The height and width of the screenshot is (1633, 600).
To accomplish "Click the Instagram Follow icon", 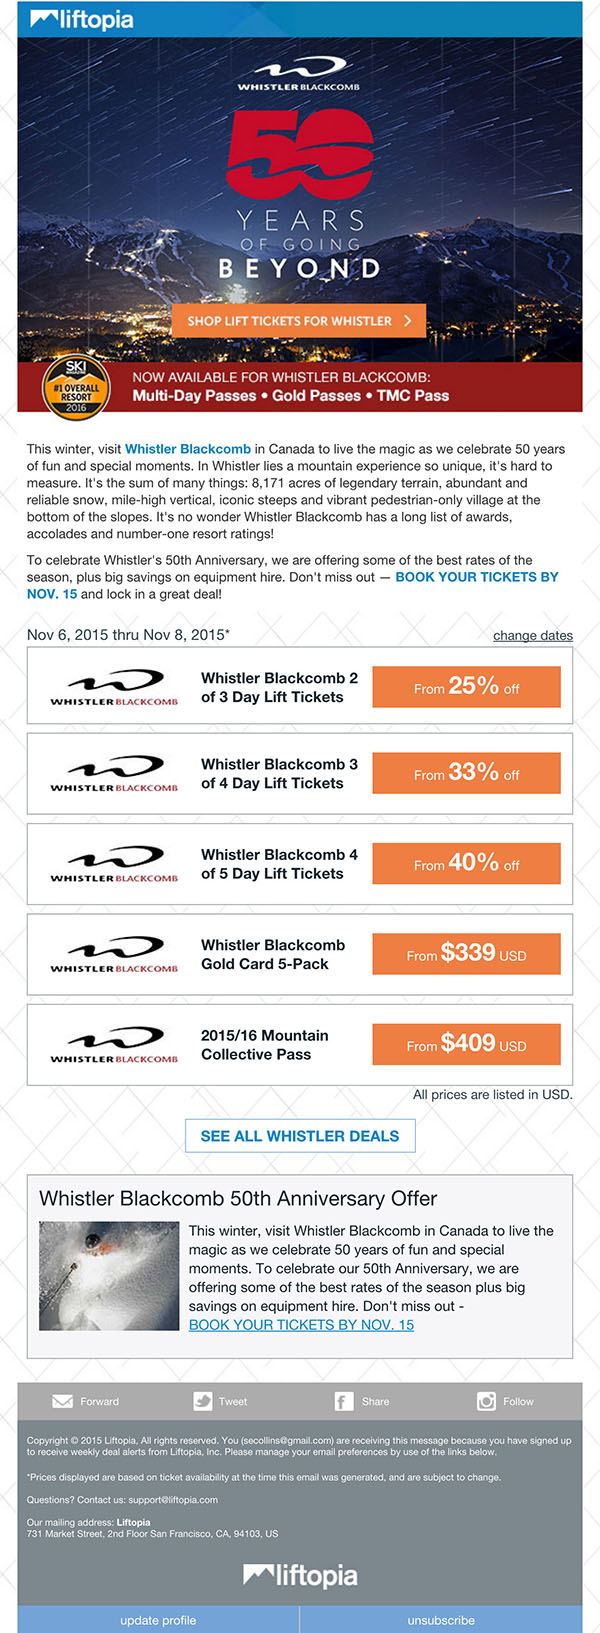I will 486,1401.
